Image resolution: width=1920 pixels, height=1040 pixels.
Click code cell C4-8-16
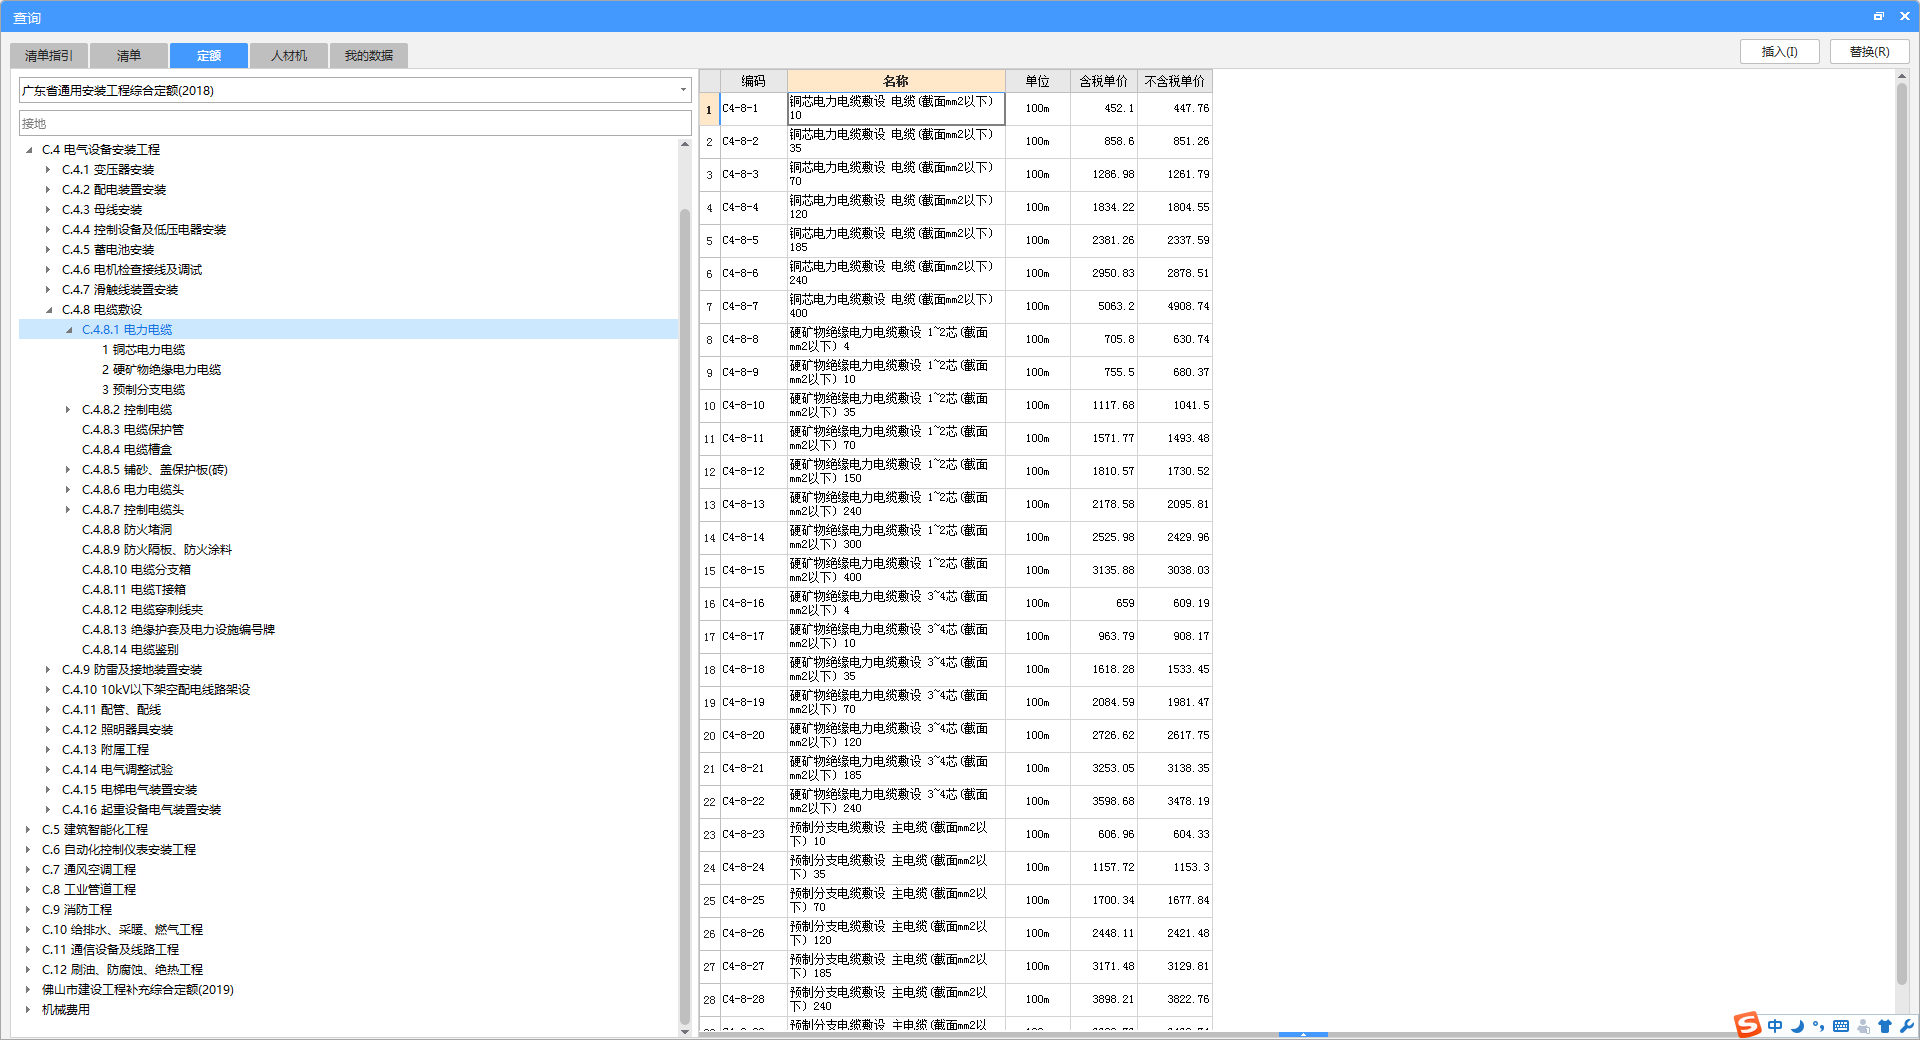point(753,604)
